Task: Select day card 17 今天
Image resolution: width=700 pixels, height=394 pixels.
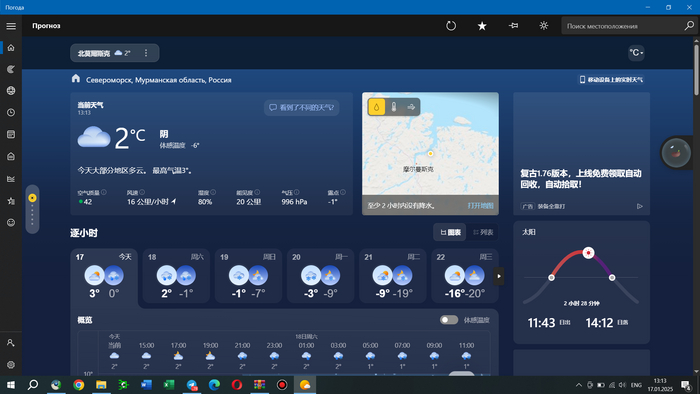Action: [104, 276]
